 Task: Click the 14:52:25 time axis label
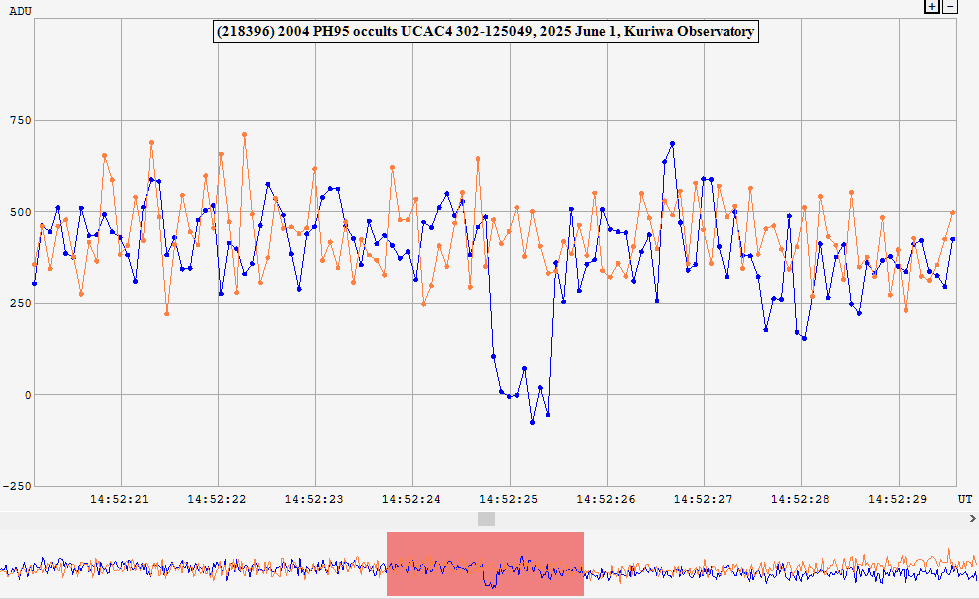tap(509, 498)
